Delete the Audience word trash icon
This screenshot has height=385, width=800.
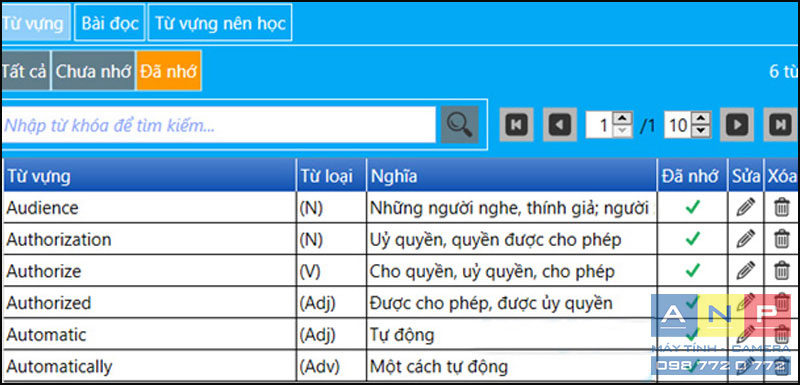[782, 207]
